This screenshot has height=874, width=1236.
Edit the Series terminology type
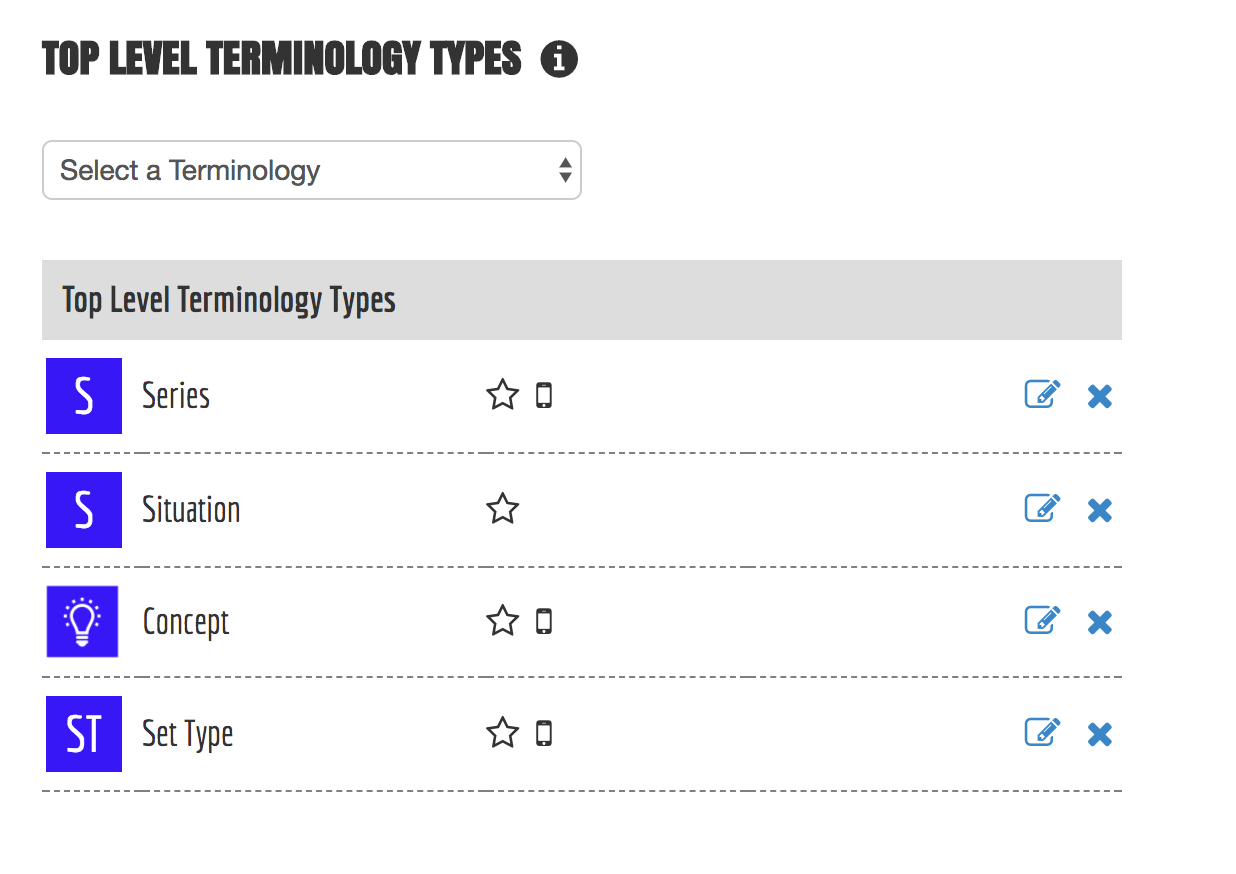(1042, 395)
